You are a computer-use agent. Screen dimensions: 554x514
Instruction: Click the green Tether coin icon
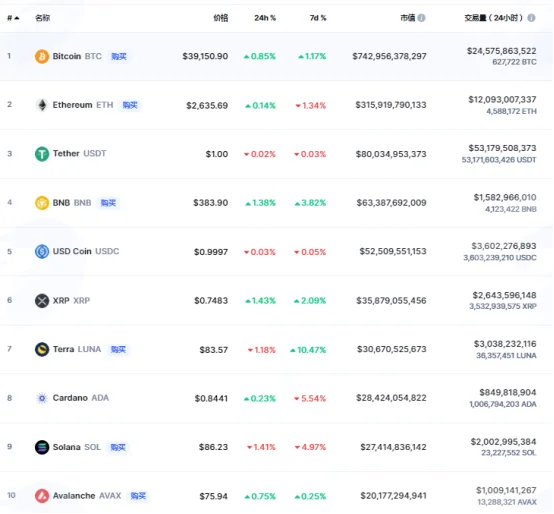pyautogui.click(x=42, y=154)
